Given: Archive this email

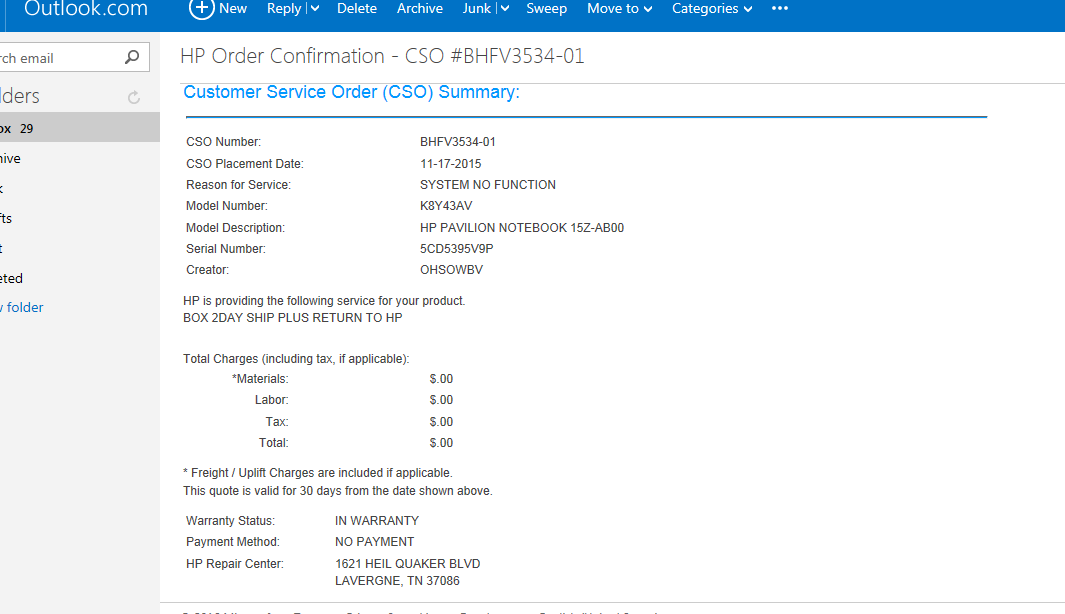Looking at the screenshot, I should pyautogui.click(x=420, y=9).
